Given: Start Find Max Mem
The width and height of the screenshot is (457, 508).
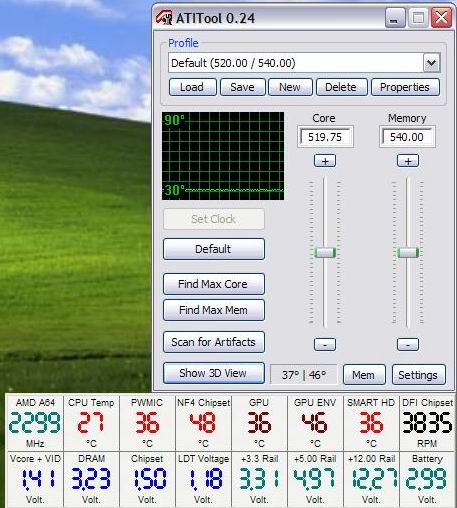Looking at the screenshot, I should 214,310.
